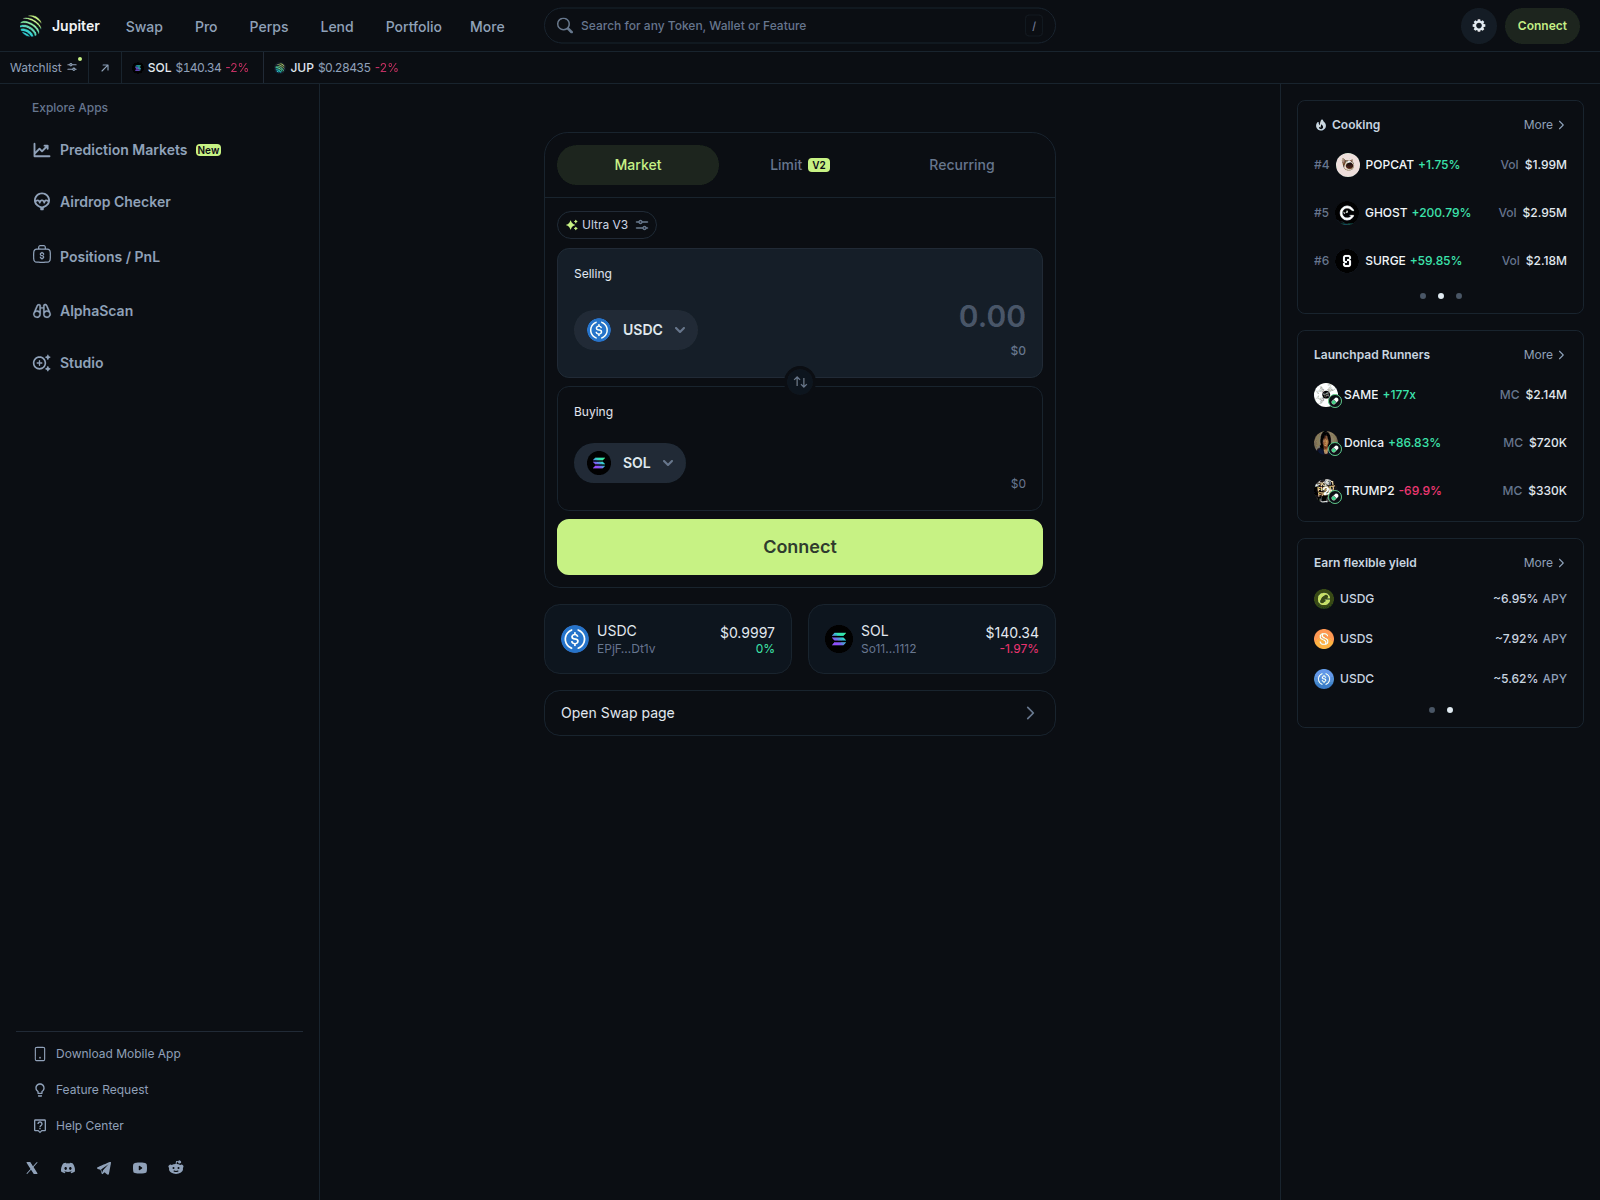1600x1200 pixels.
Task: Open the More navigation menu
Action: click(487, 27)
